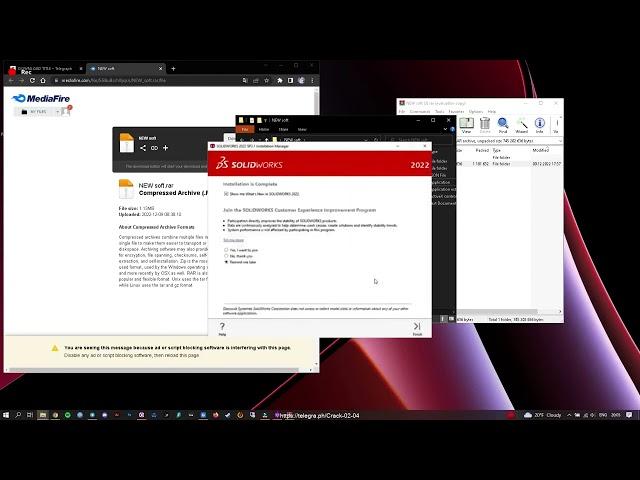This screenshot has height=480, width=640.
Task: Open the Favorites menu in WinRAR
Action: point(456,111)
